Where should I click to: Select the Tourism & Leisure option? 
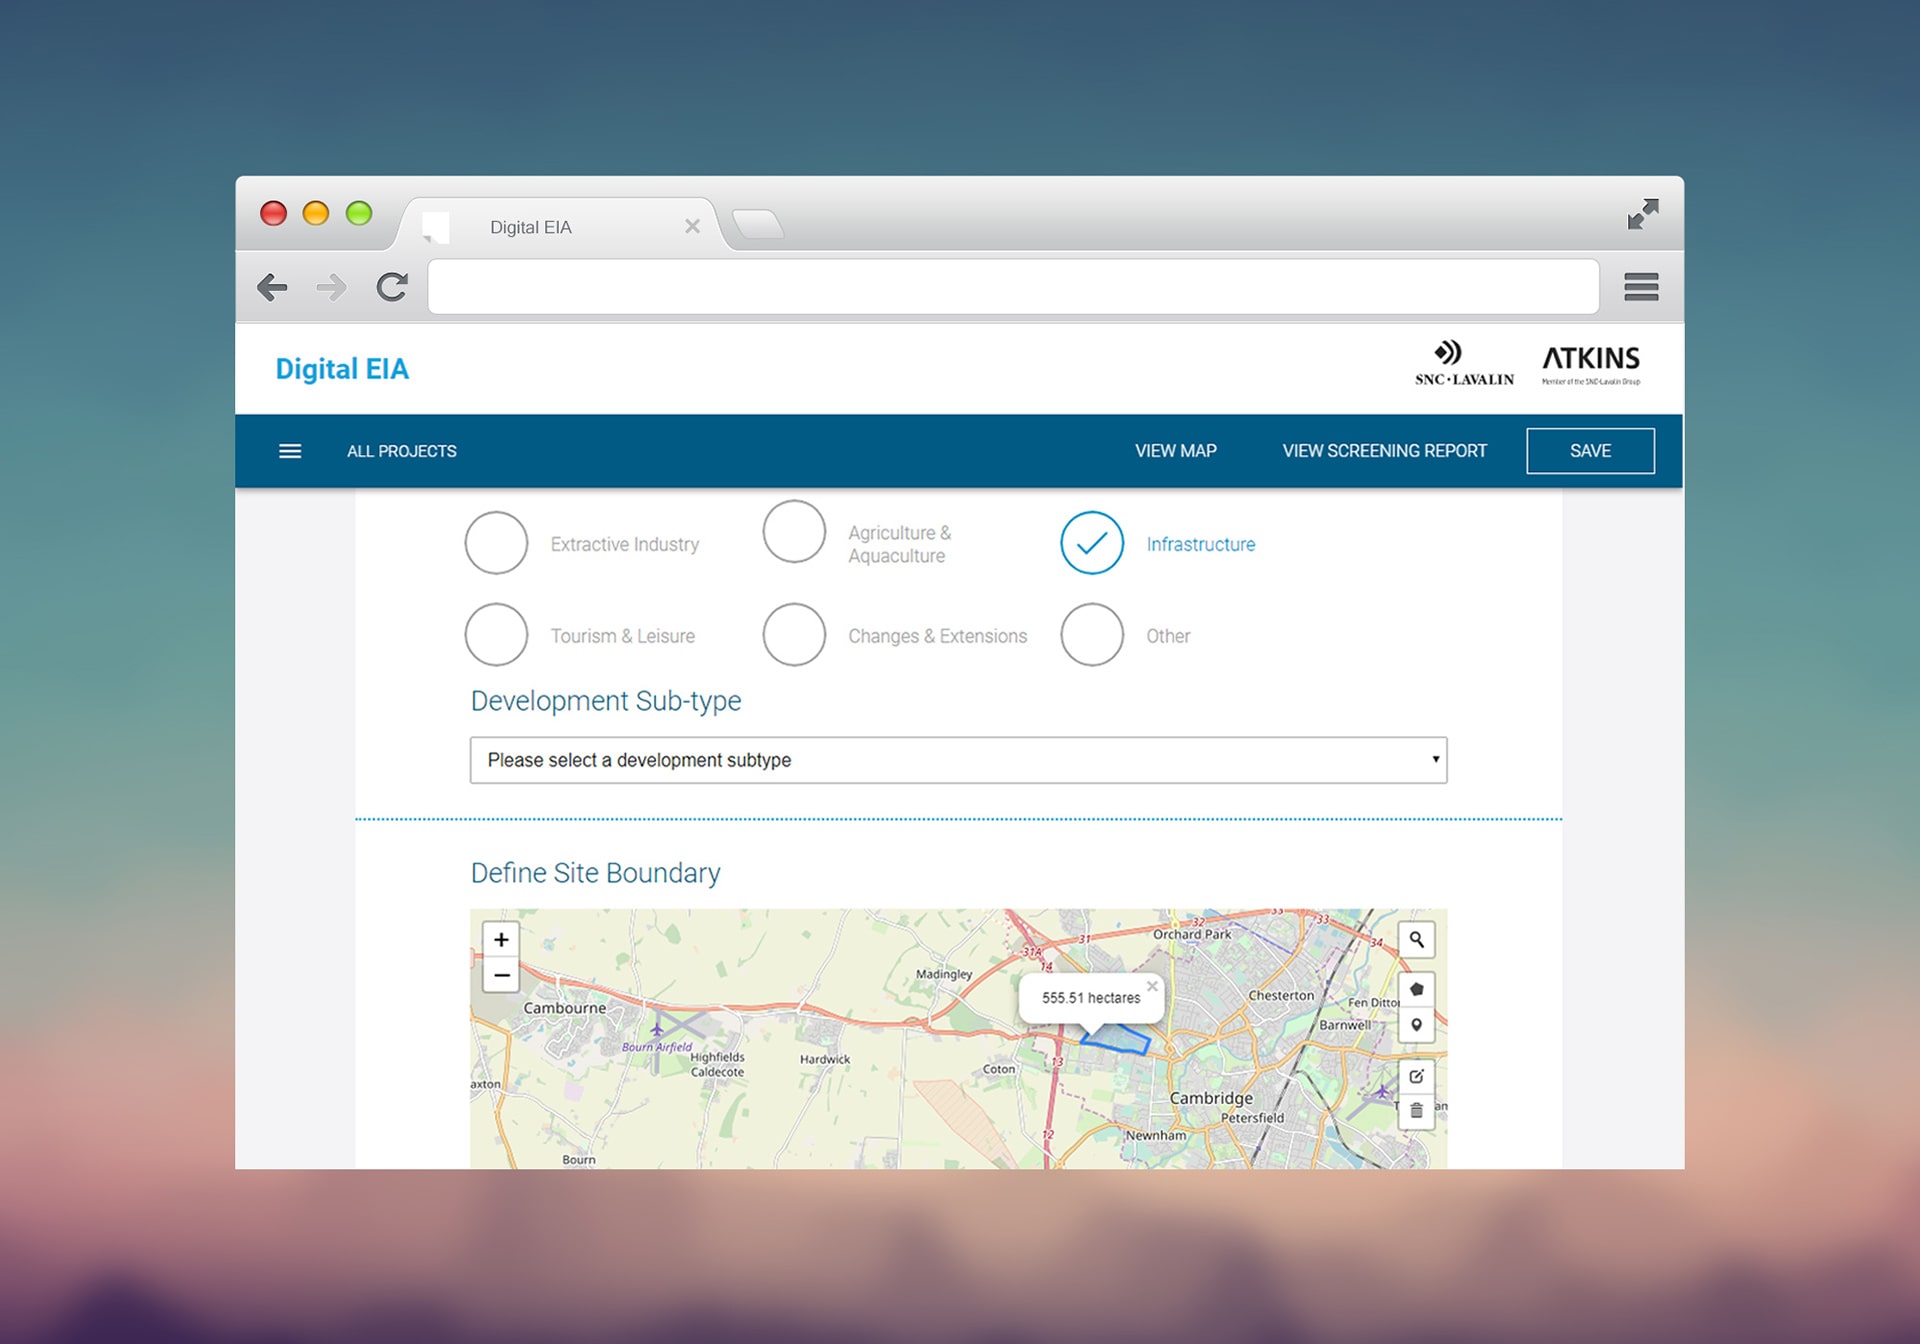click(496, 635)
